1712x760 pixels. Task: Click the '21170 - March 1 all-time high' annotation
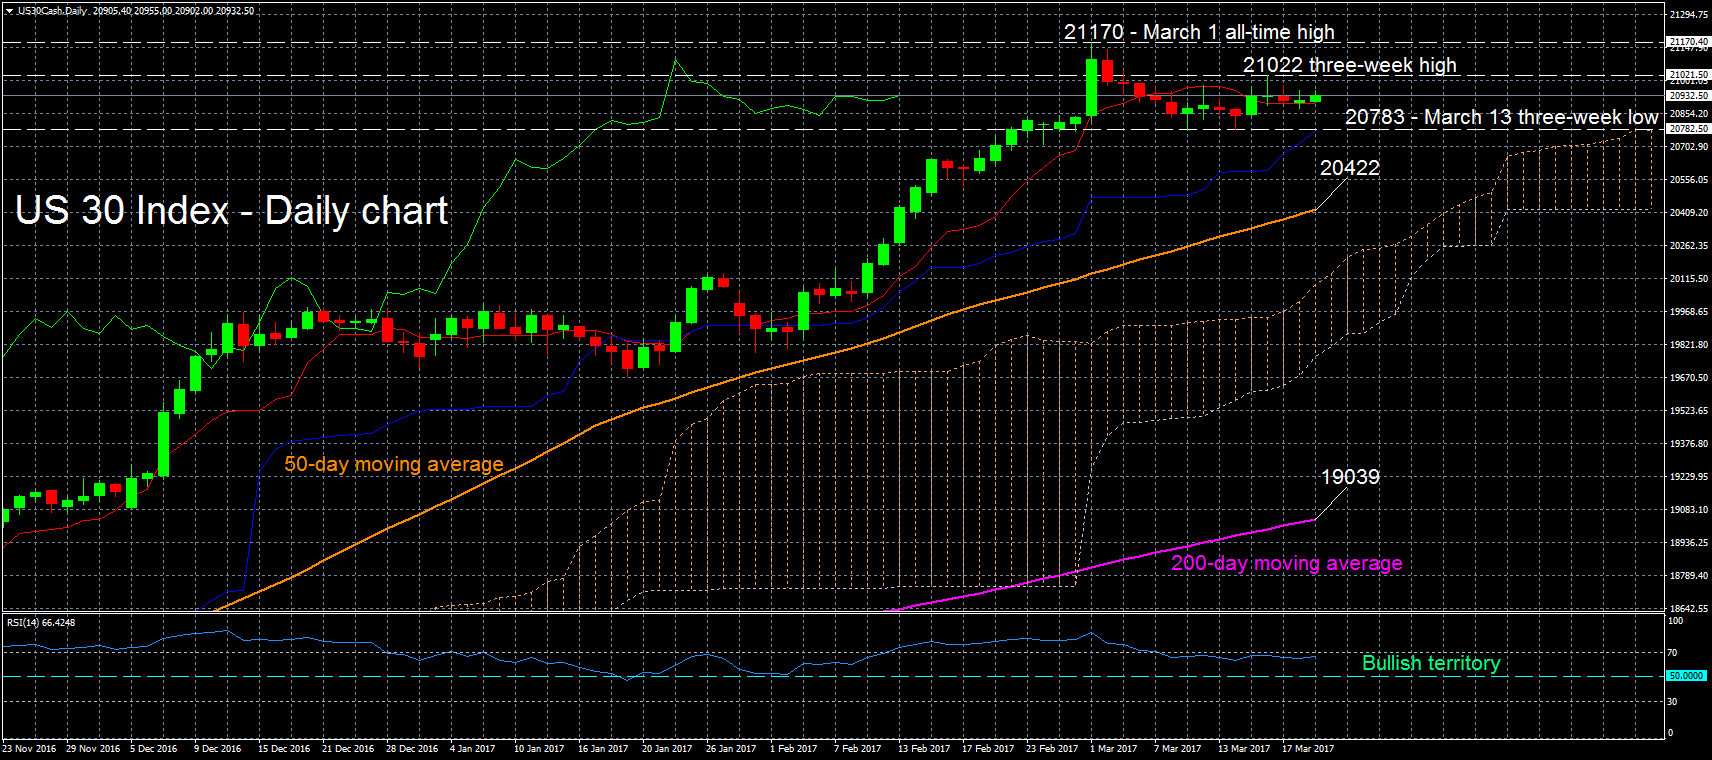click(1199, 32)
